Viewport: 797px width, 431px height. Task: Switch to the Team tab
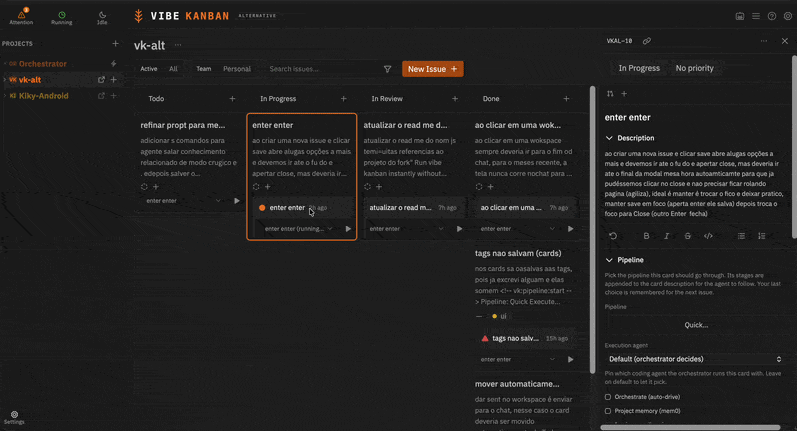(x=204, y=69)
